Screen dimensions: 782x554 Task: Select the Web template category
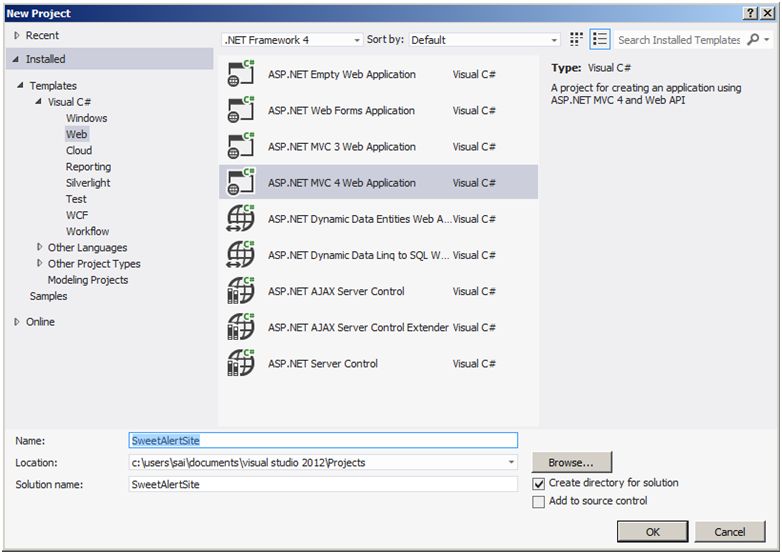coord(76,134)
